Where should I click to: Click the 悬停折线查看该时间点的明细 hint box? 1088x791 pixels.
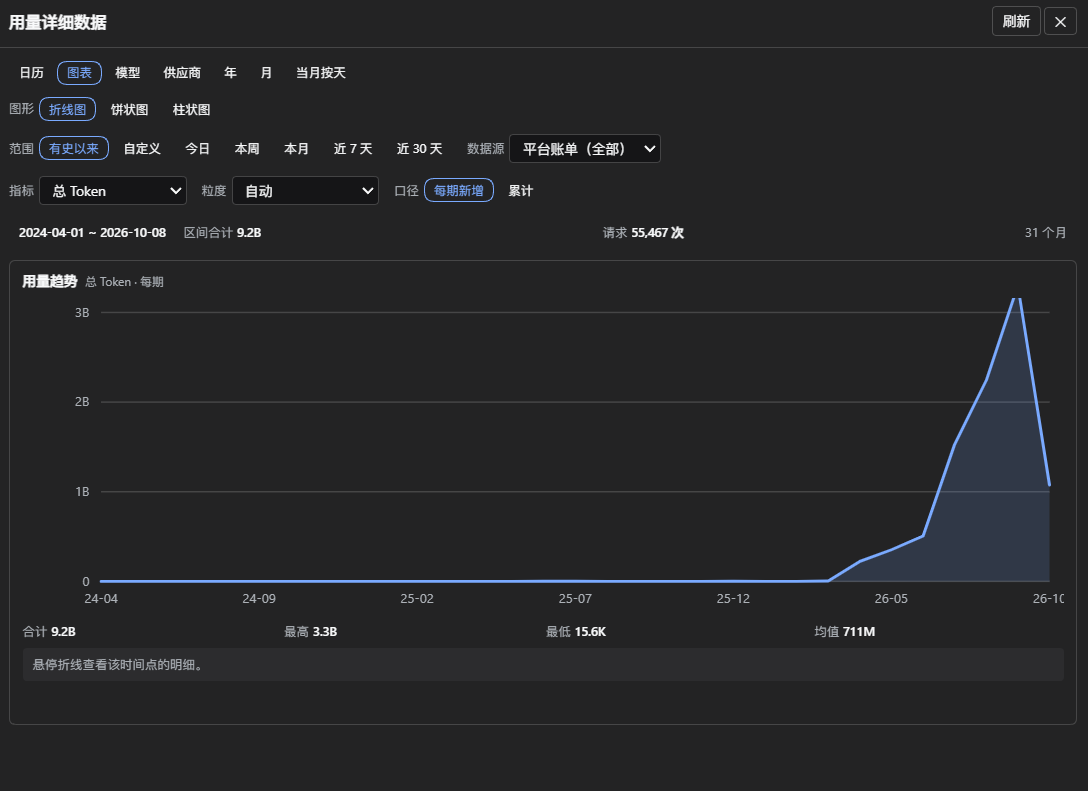coord(543,665)
